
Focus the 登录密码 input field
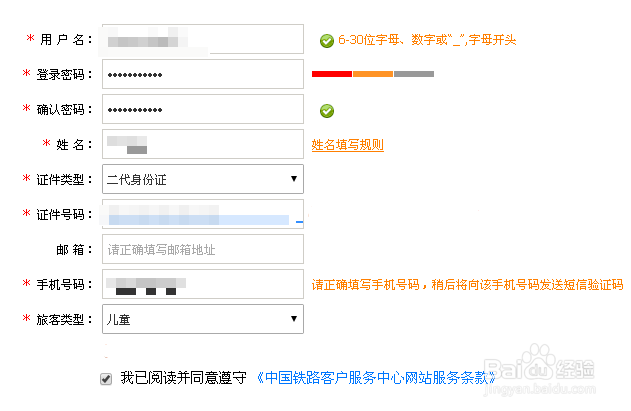203,74
